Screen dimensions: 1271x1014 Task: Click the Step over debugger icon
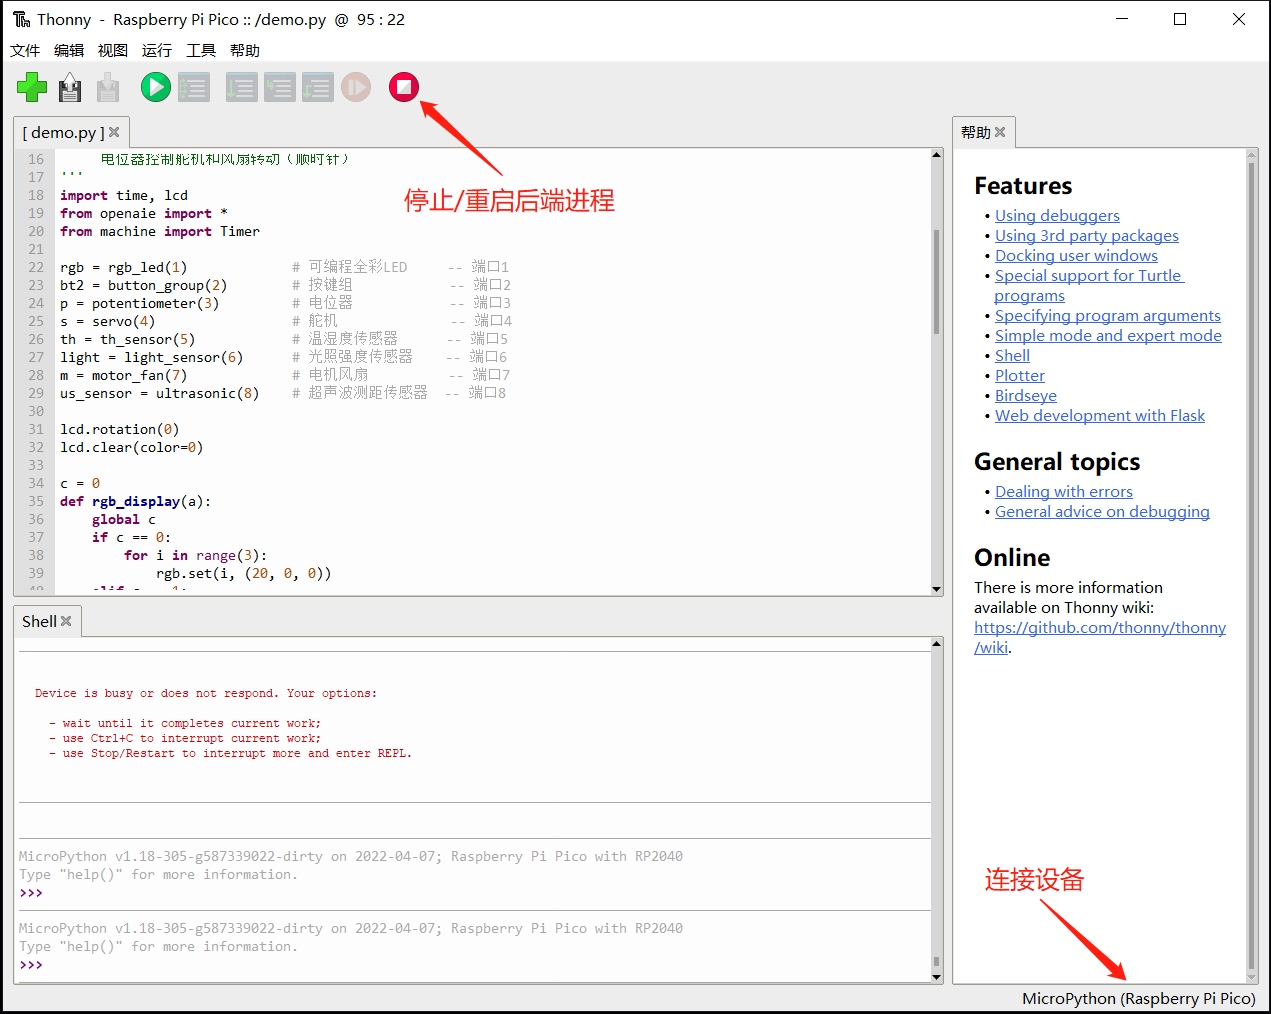241,88
